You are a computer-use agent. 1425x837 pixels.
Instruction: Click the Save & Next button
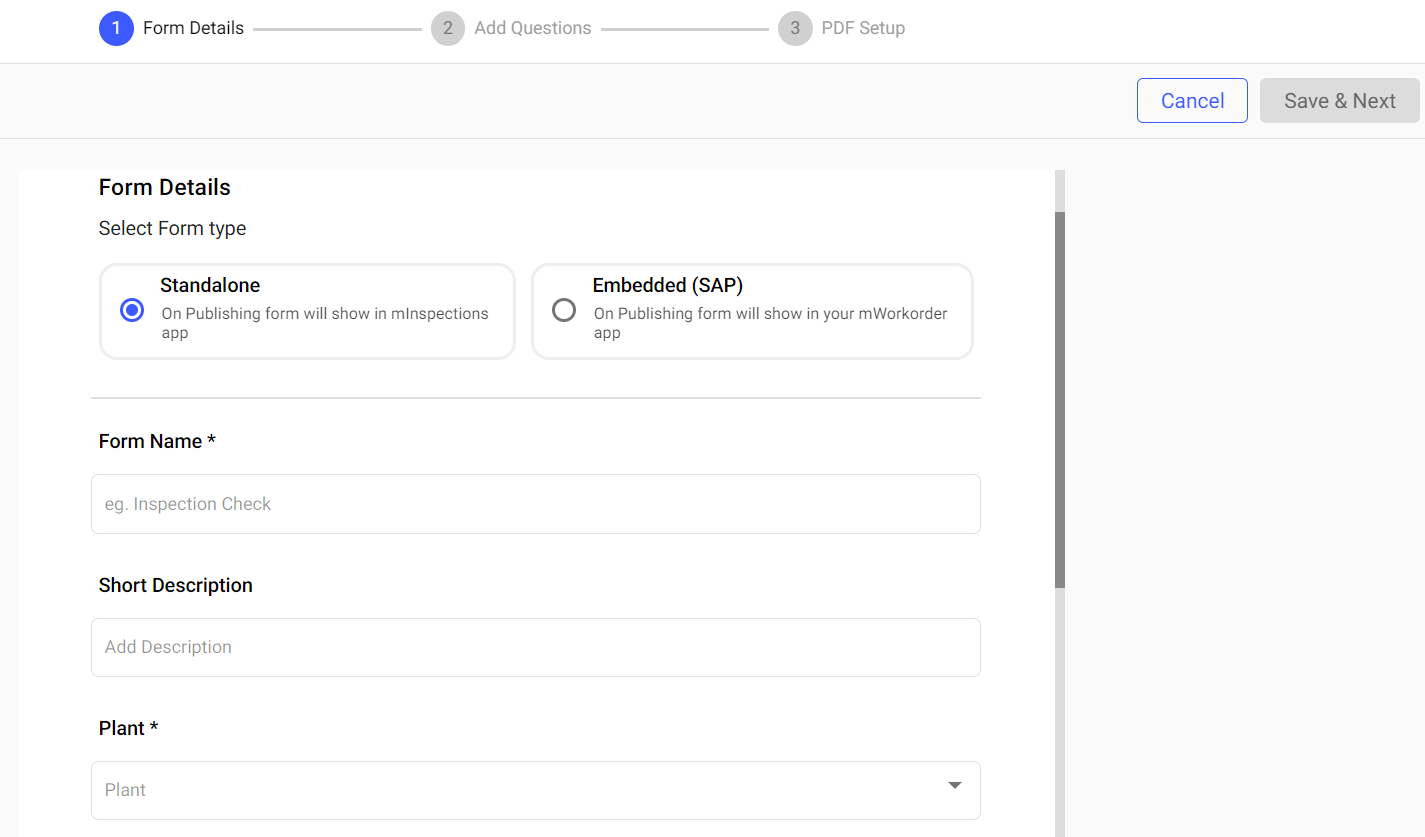click(1339, 101)
